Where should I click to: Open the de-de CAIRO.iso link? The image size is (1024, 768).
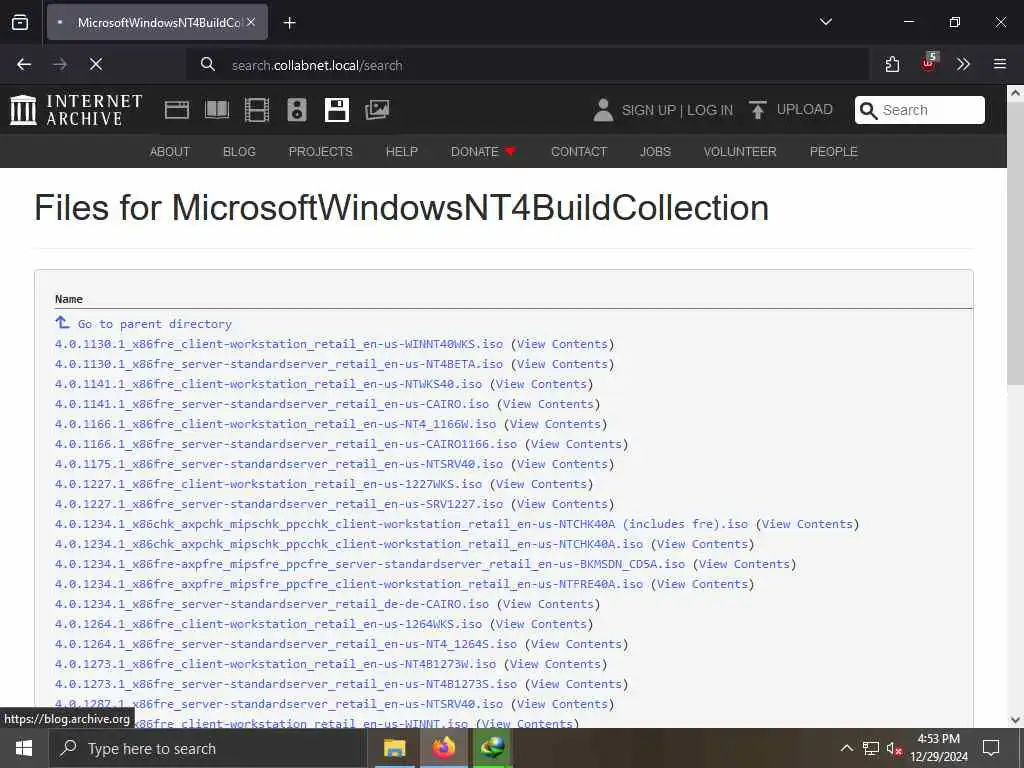[x=272, y=604]
